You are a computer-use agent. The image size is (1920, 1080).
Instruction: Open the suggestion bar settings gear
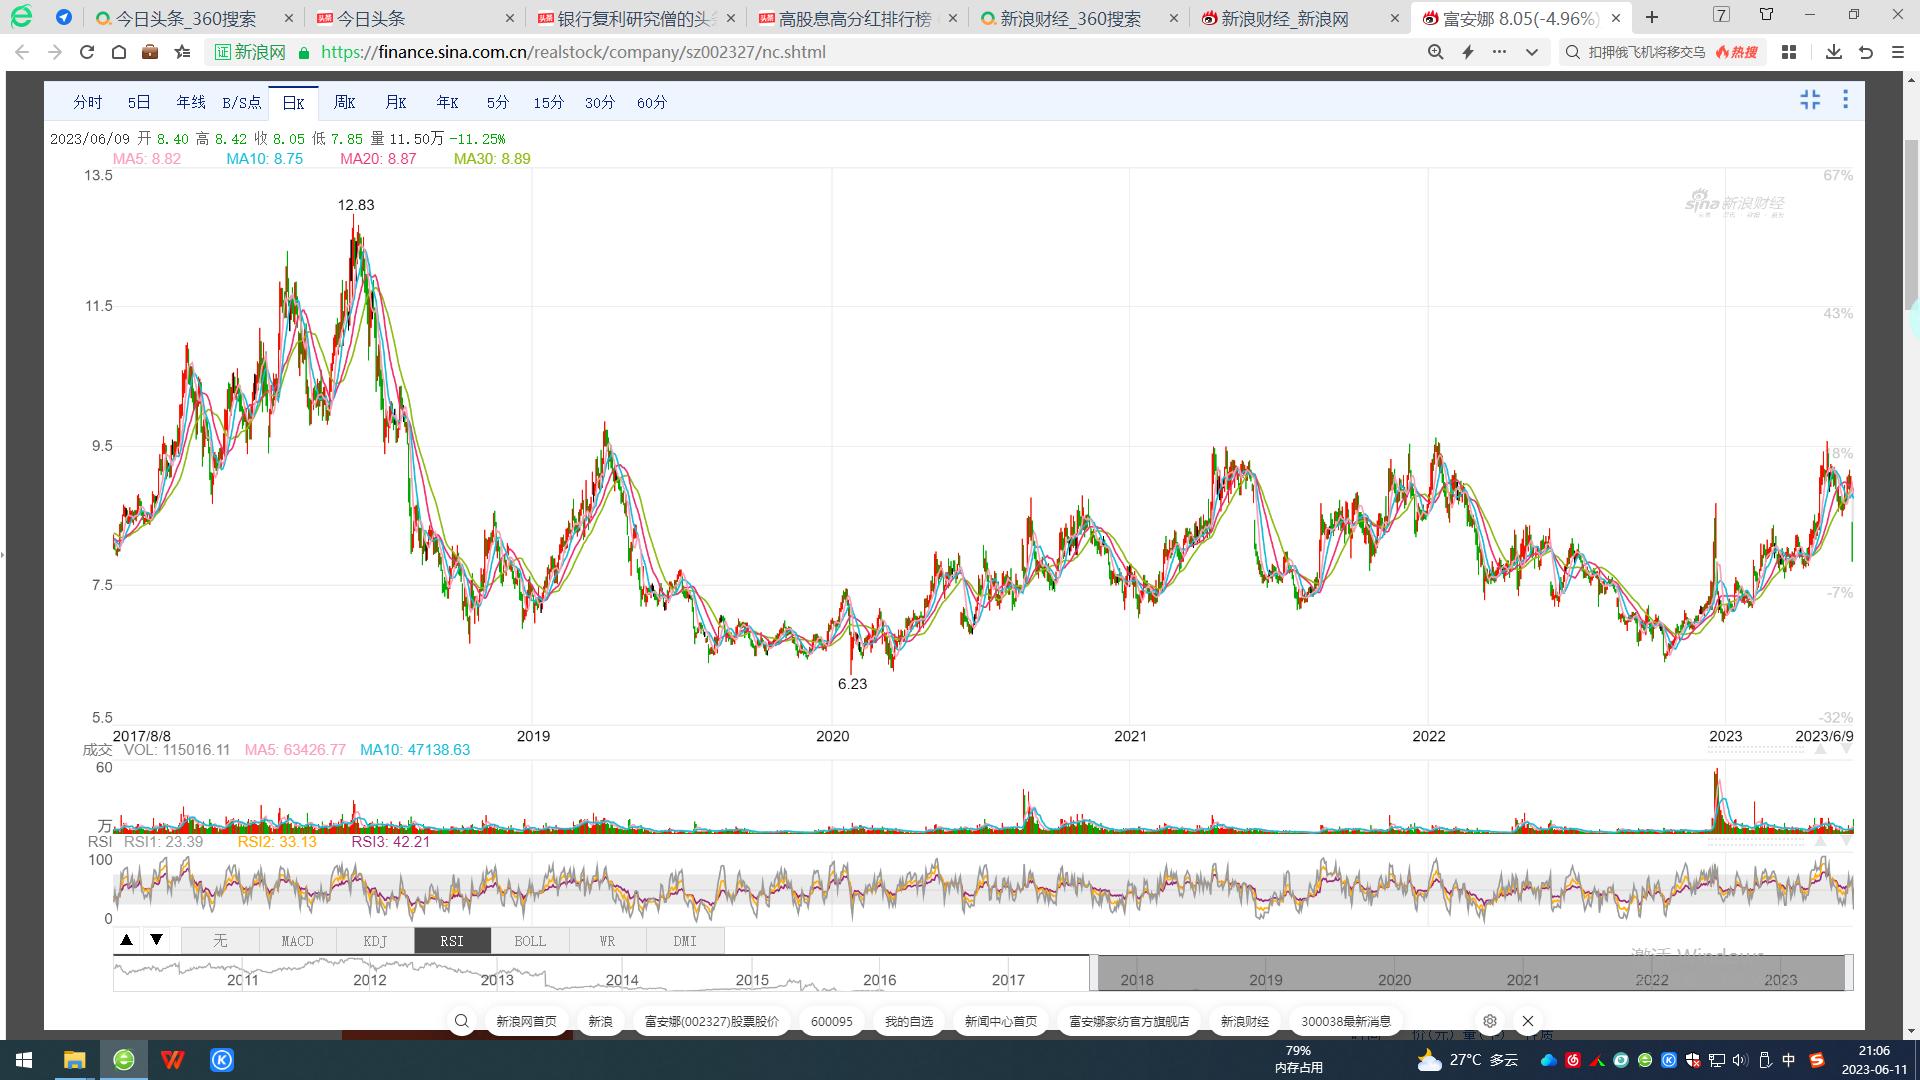(1490, 1021)
